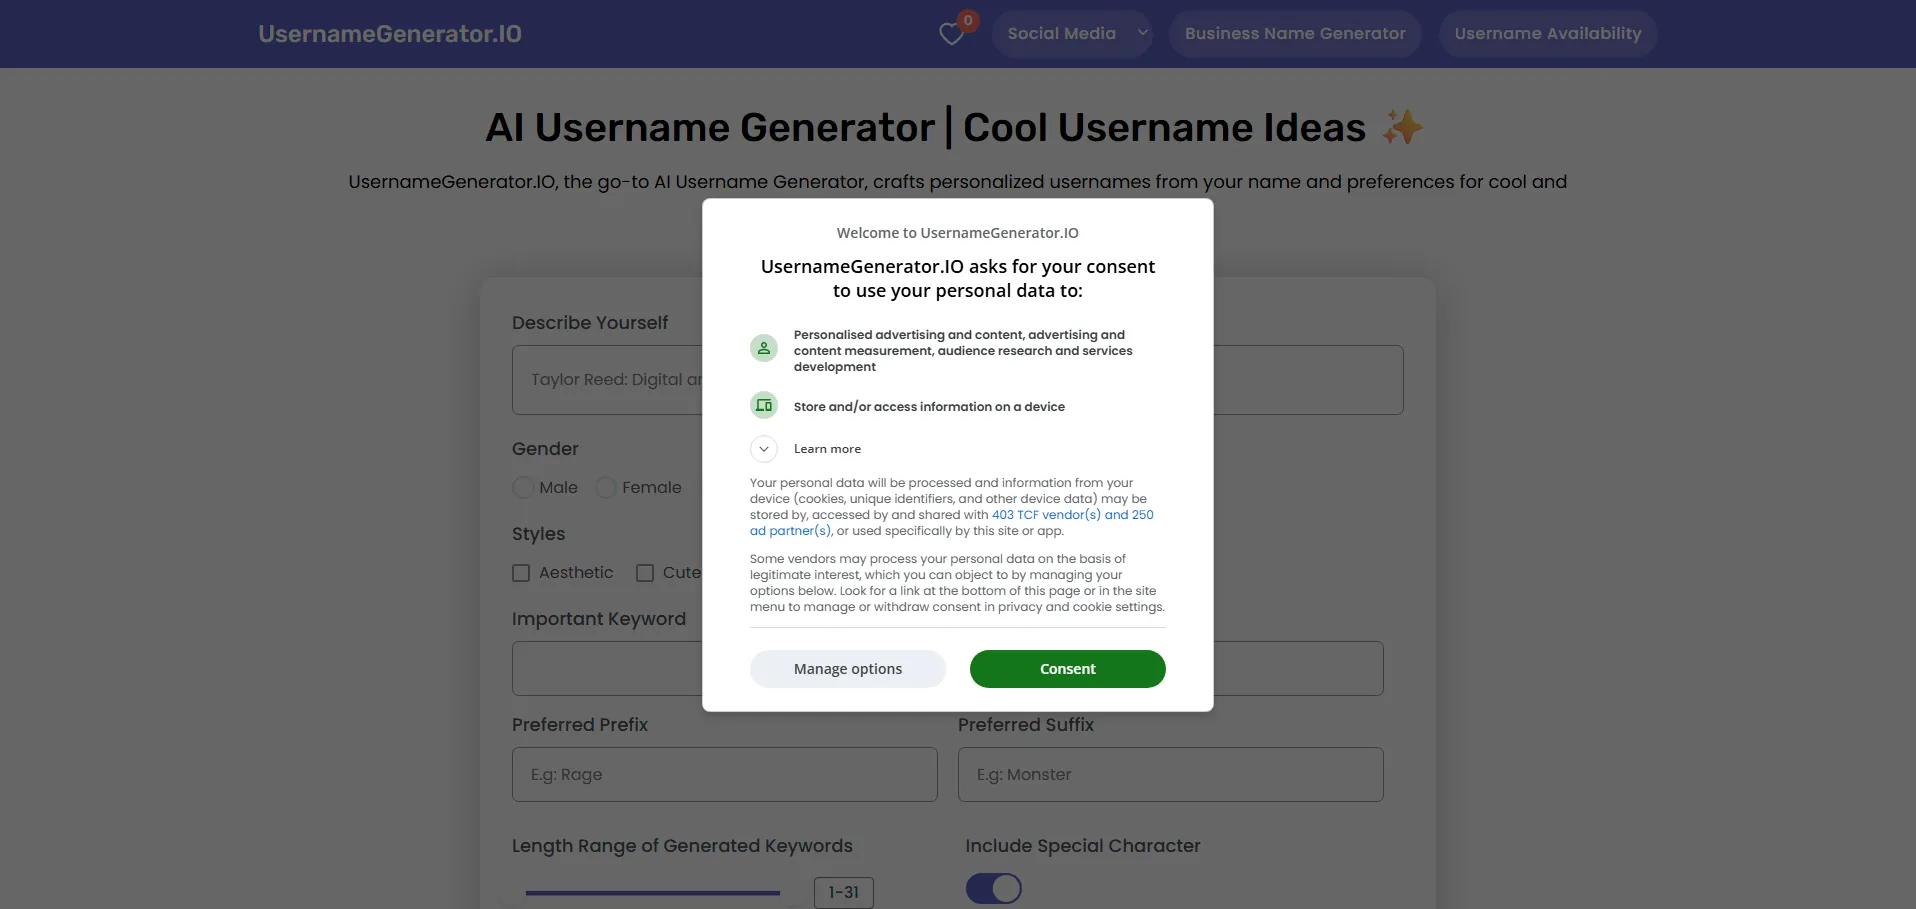Click the keyword length range slider
Viewport: 1916px width, 909px height.
(x=653, y=892)
